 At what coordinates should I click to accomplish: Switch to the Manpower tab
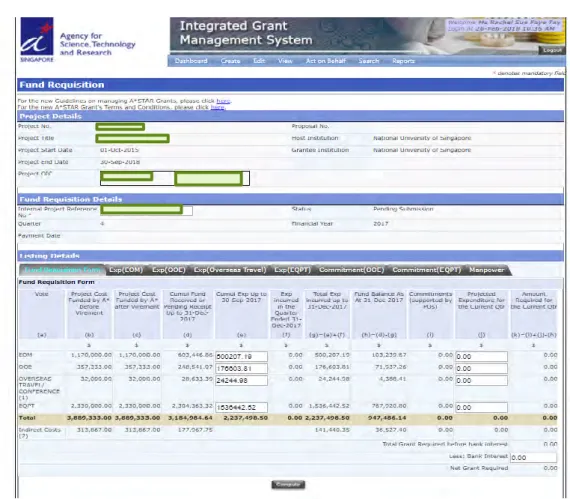(486, 270)
